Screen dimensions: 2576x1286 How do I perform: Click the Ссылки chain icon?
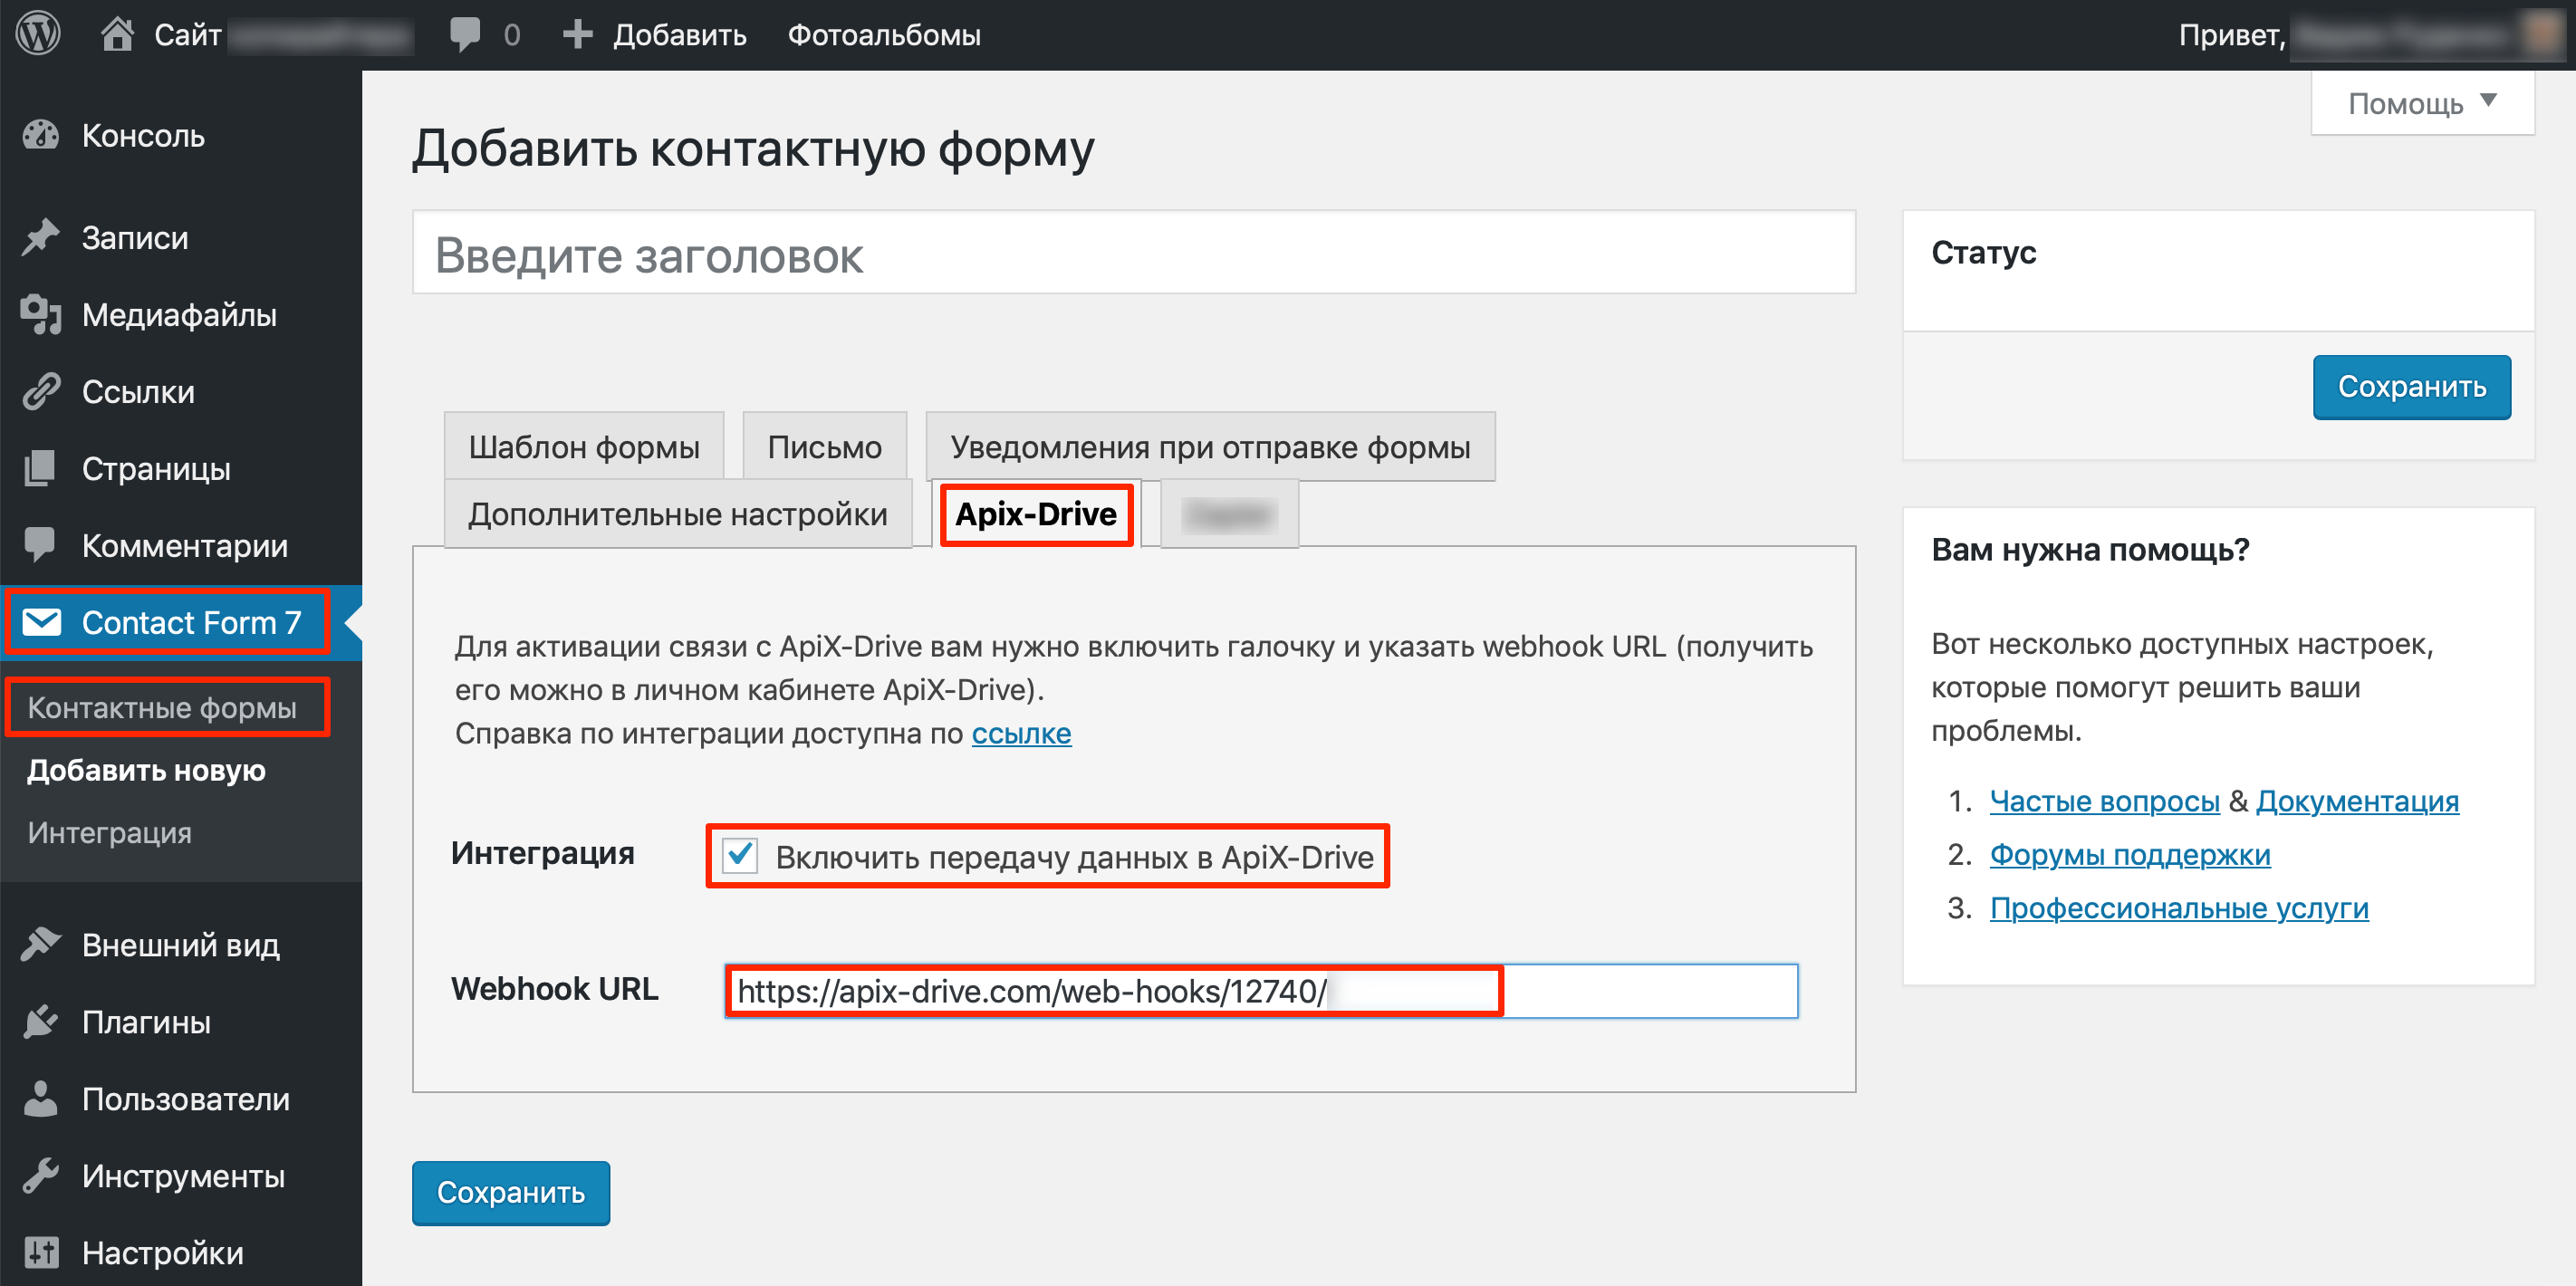pos(41,391)
